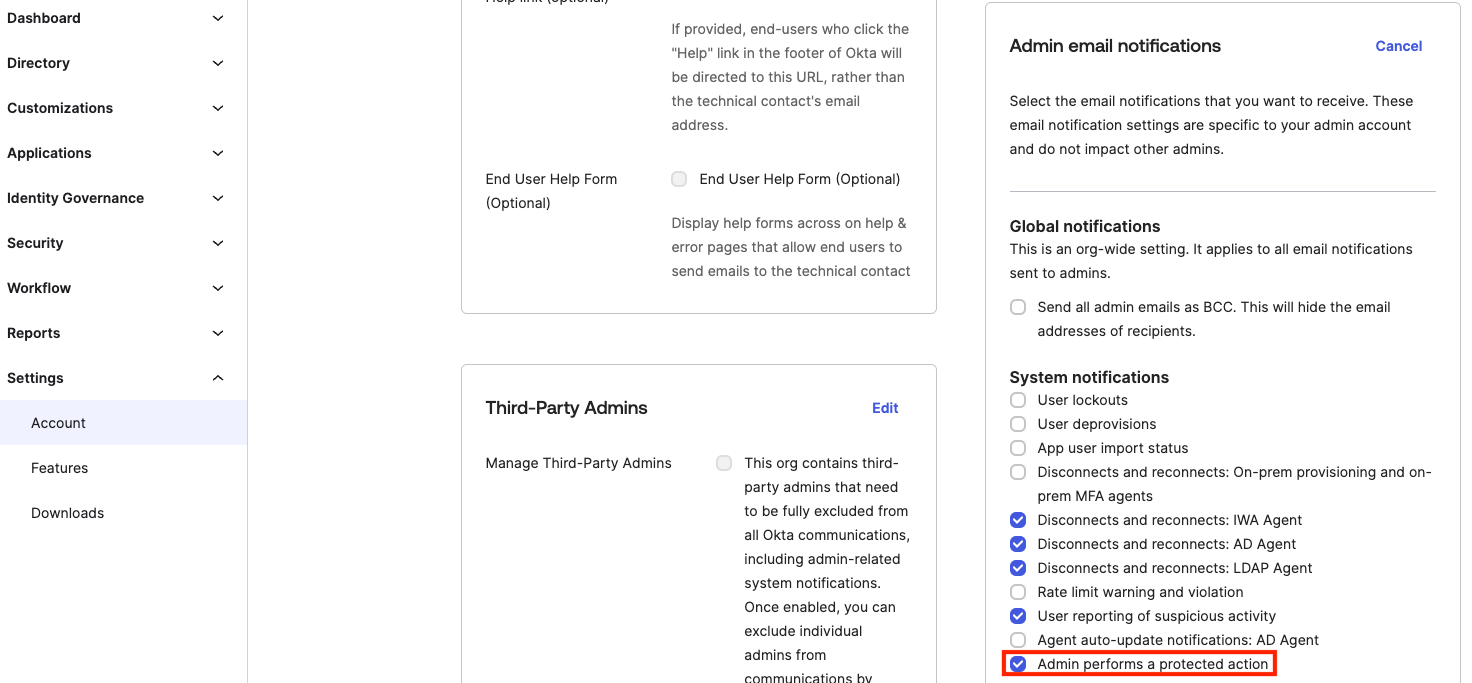Navigate to the Downloads page
Screen dimensions: 1472x683
point(67,513)
